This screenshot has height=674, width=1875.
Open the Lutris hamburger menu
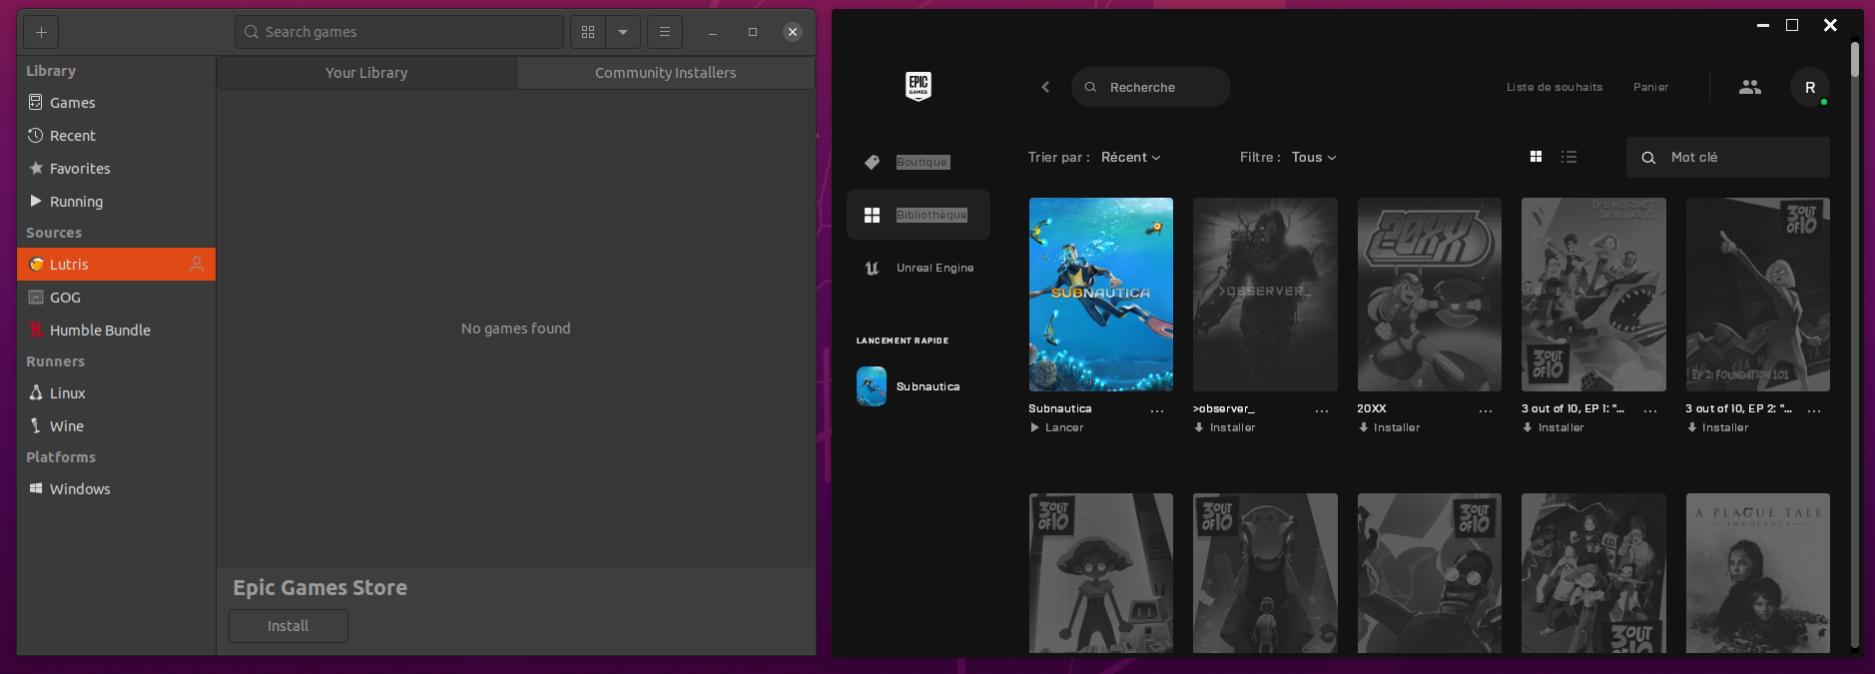665,32
